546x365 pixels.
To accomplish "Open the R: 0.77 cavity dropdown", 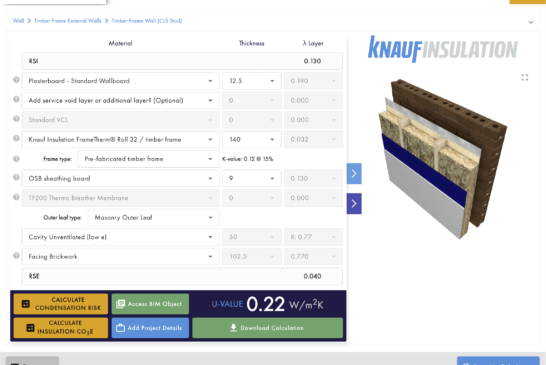I will (313, 237).
